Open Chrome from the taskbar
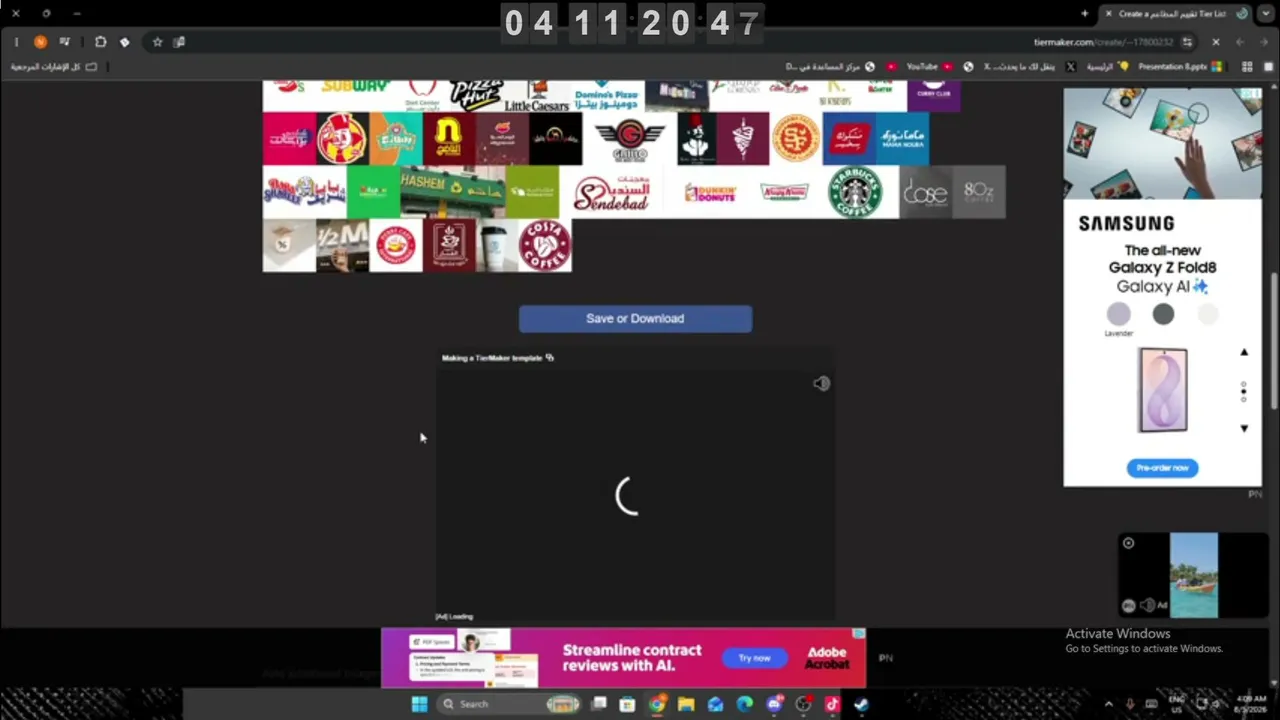1280x720 pixels. [657, 704]
